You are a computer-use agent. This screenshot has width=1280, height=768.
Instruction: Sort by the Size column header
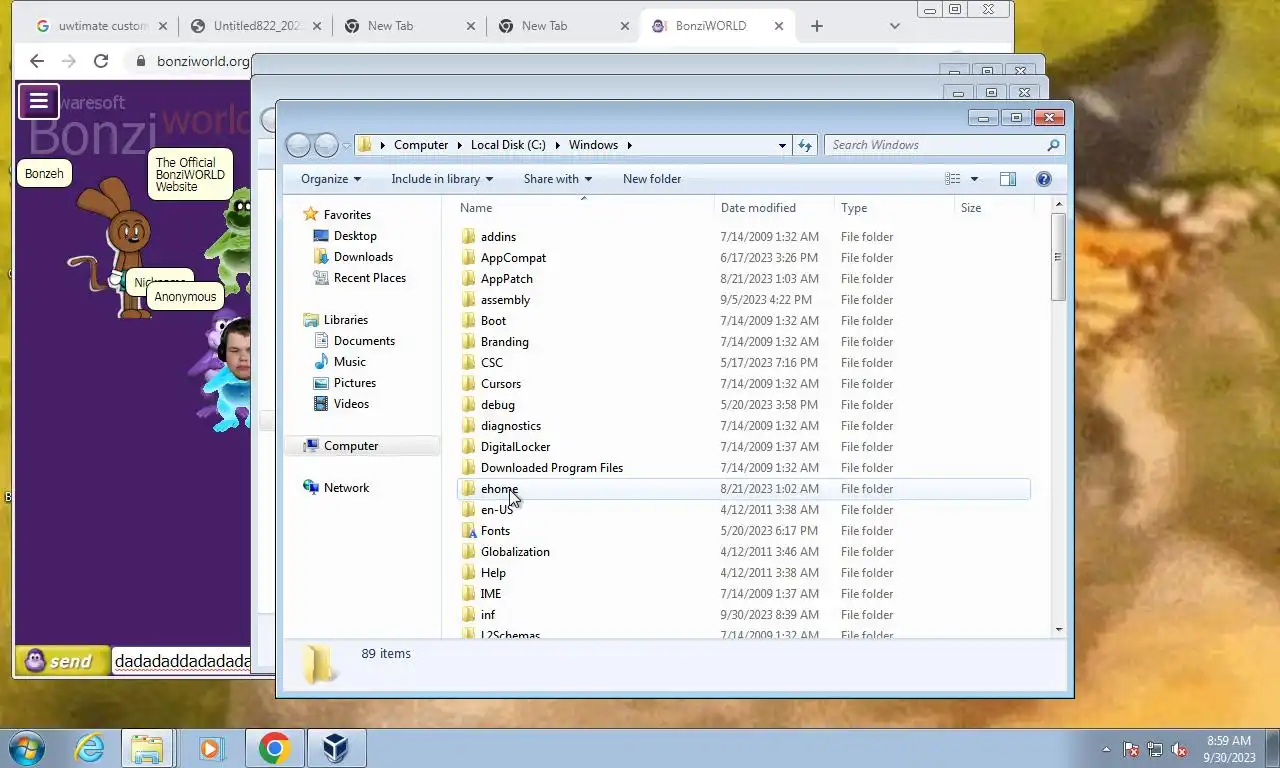pos(993,208)
